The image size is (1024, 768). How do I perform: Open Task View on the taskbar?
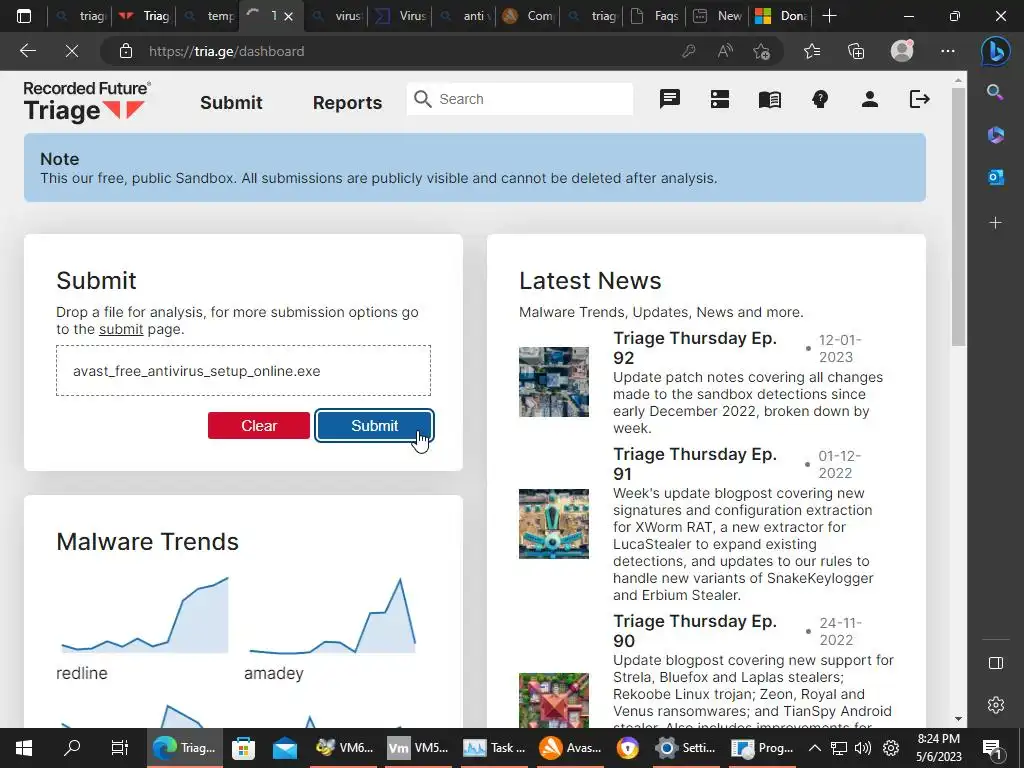(x=120, y=748)
